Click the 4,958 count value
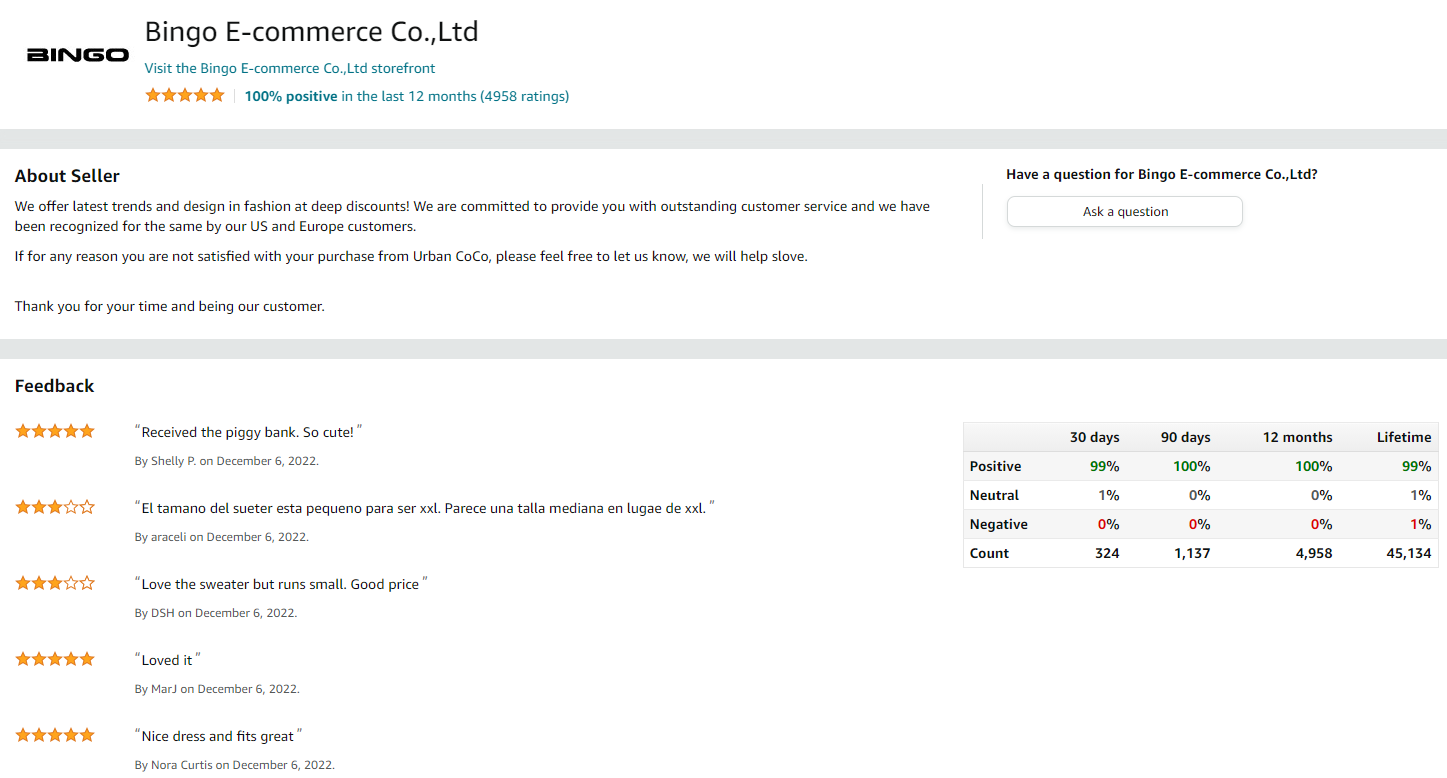Screen dimensions: 1447x778 point(1314,553)
